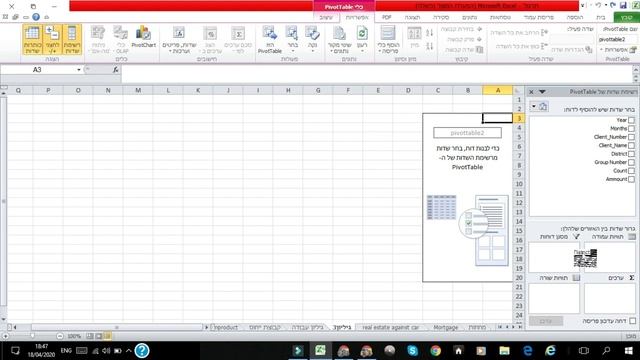
Task: Toggle the +/- Buttons ribbon icon
Action: click(x=52, y=39)
